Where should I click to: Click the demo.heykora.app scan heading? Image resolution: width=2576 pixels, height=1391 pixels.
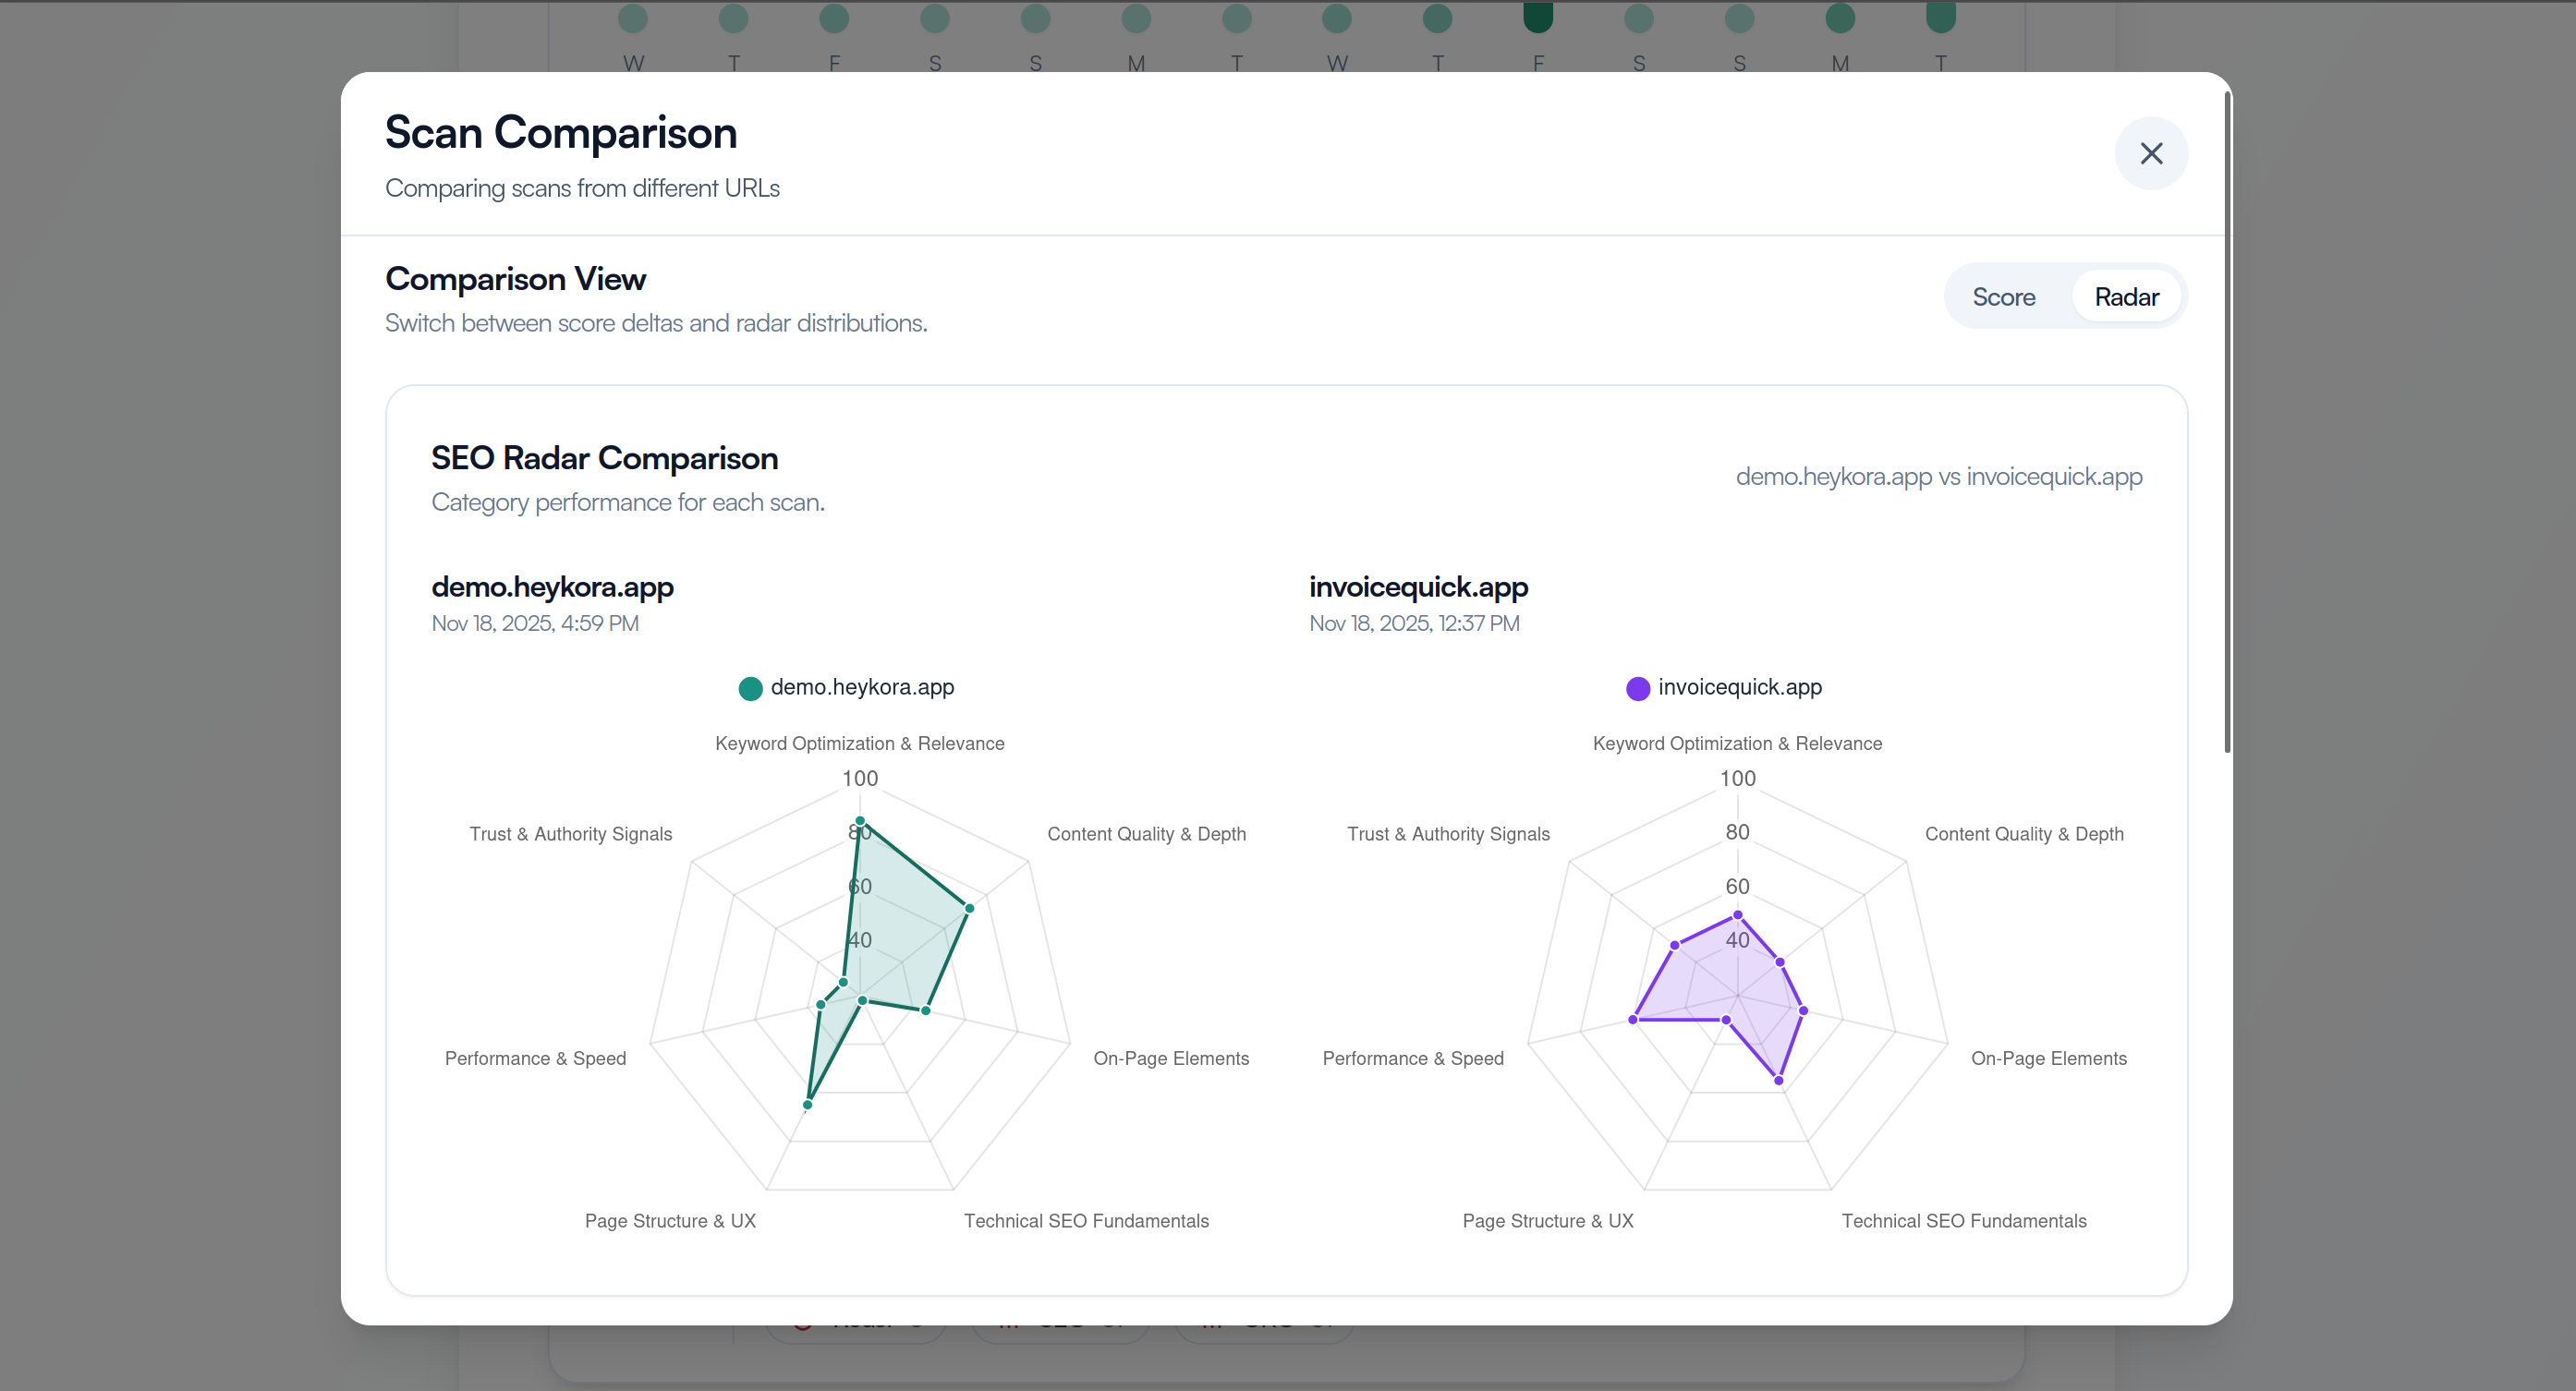[x=552, y=586]
